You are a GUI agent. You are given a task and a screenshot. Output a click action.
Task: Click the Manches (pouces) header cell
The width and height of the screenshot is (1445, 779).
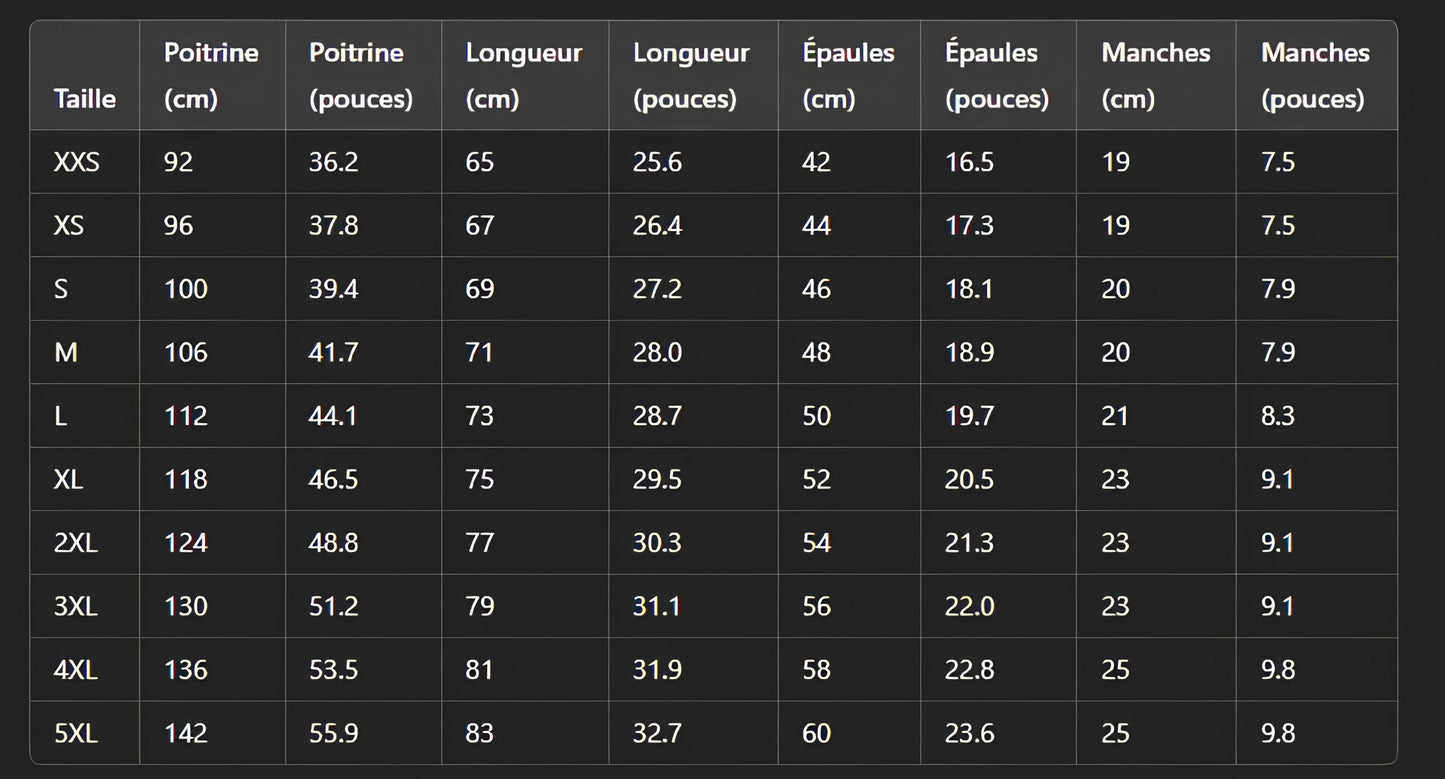(x=1315, y=76)
